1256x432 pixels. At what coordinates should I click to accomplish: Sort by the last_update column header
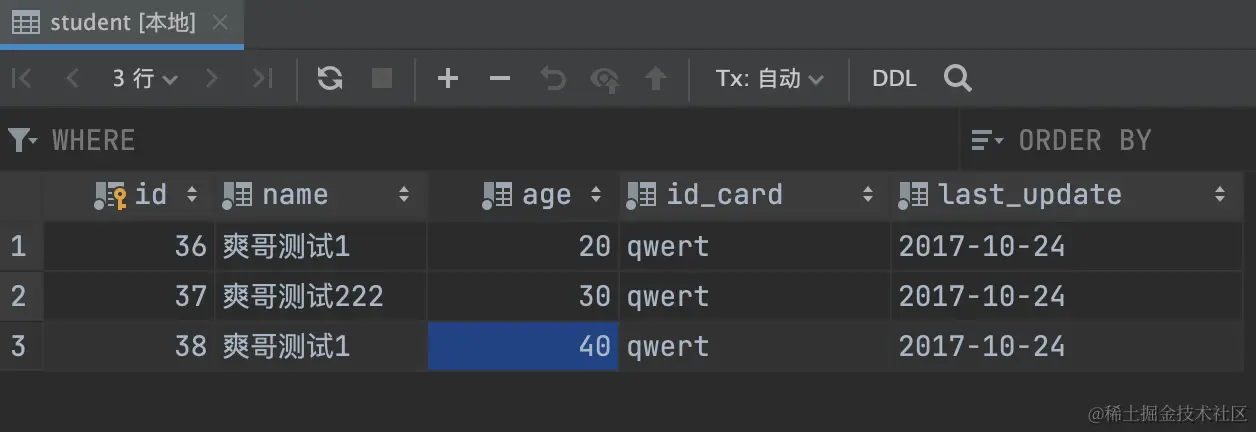tap(1030, 194)
